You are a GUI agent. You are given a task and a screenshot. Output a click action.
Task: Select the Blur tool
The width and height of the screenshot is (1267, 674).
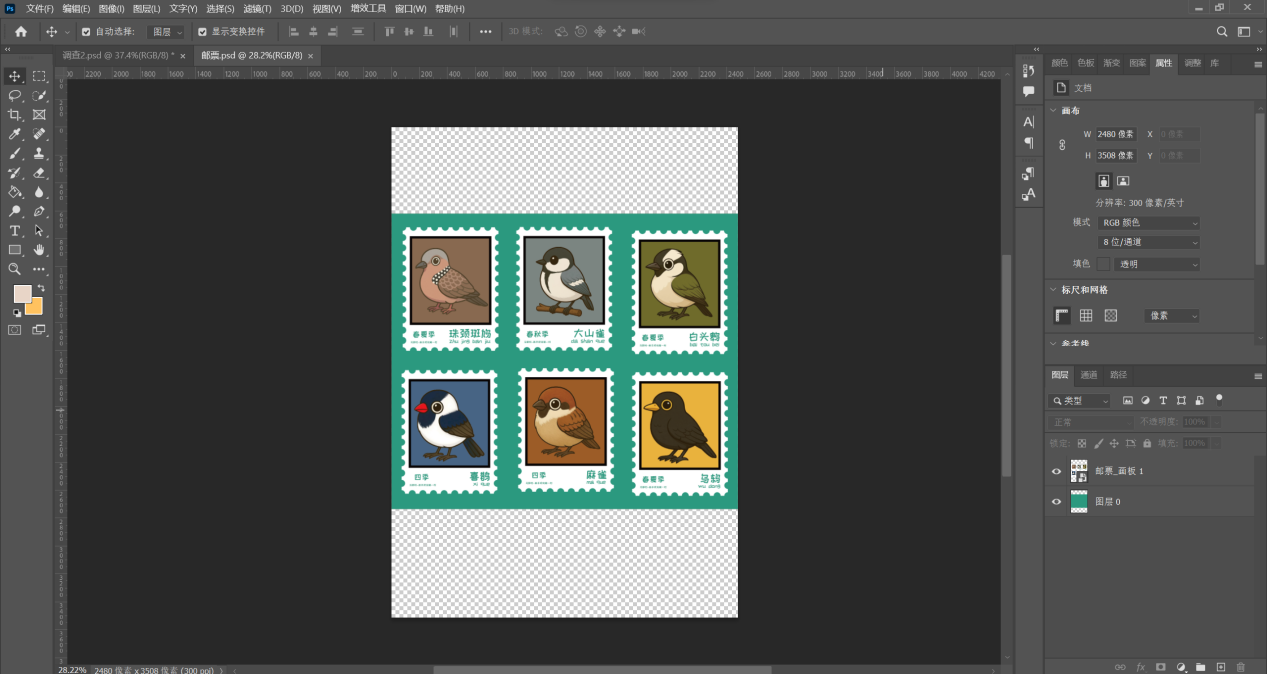click(39, 192)
